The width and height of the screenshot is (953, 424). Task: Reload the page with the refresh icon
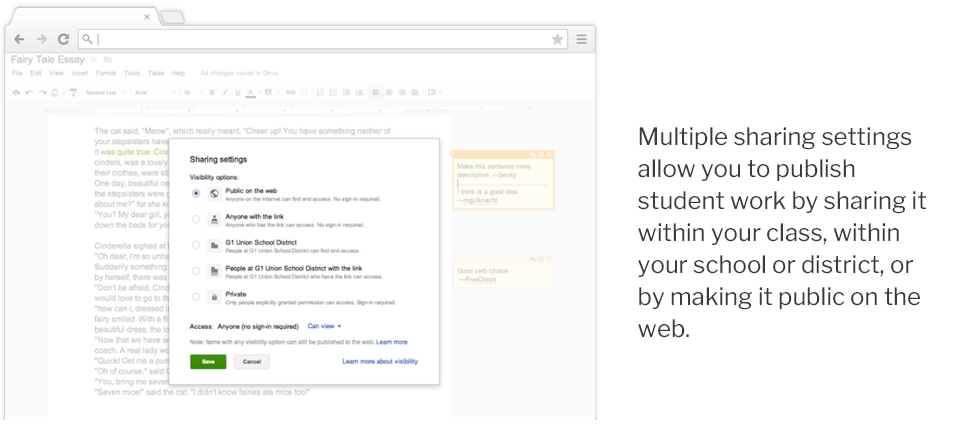(x=63, y=39)
